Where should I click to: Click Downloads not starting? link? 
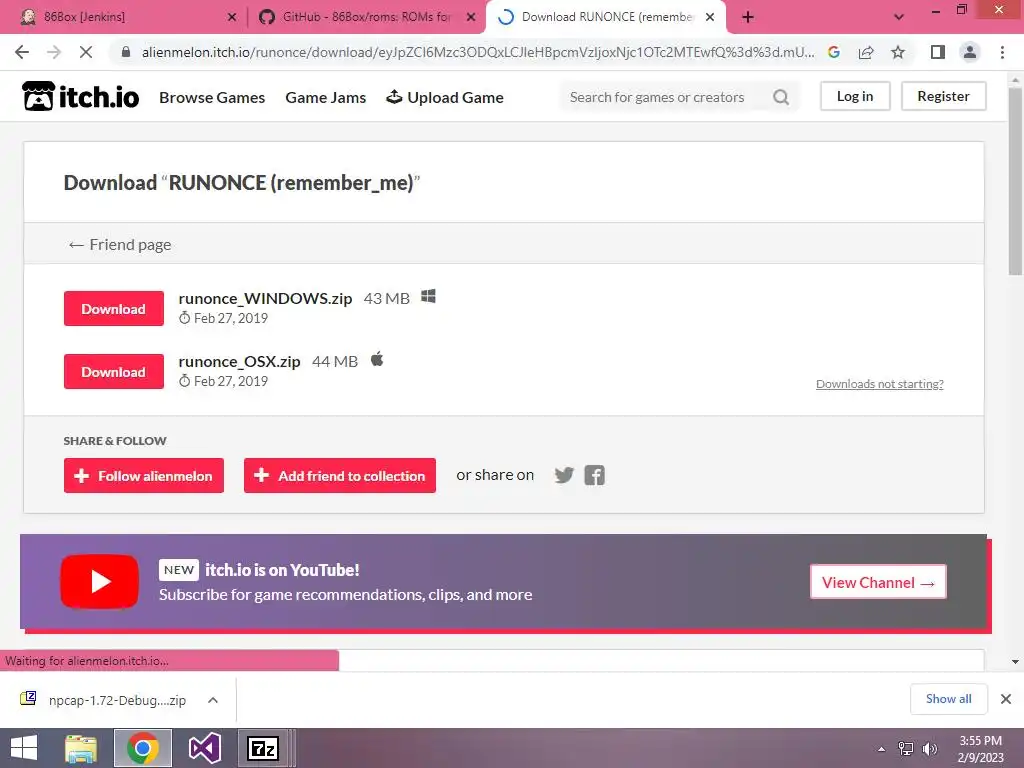[x=880, y=384]
